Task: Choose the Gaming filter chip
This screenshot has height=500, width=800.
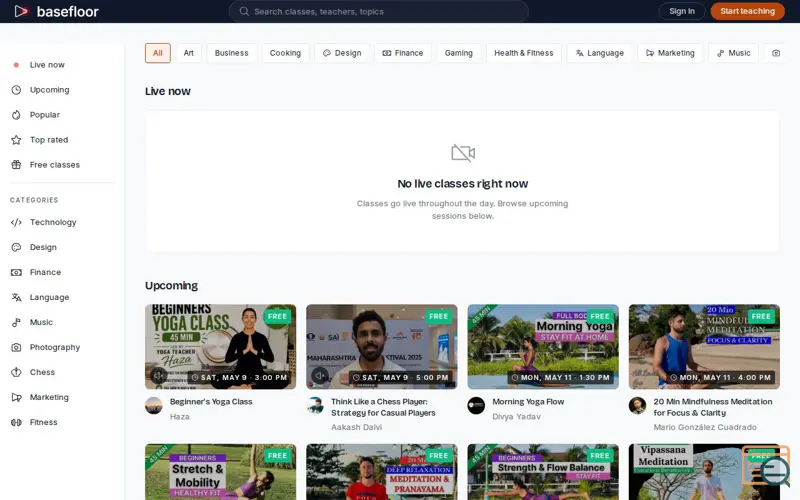Action: coord(459,53)
